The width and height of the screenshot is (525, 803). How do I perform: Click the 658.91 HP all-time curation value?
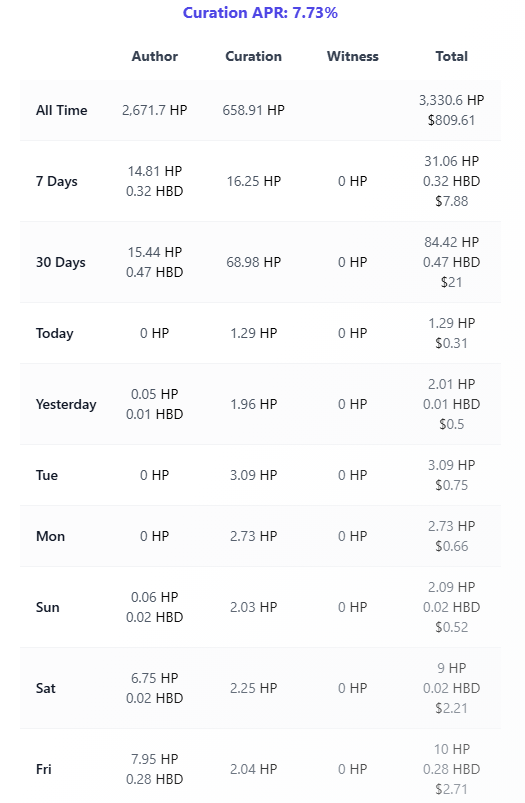click(254, 110)
